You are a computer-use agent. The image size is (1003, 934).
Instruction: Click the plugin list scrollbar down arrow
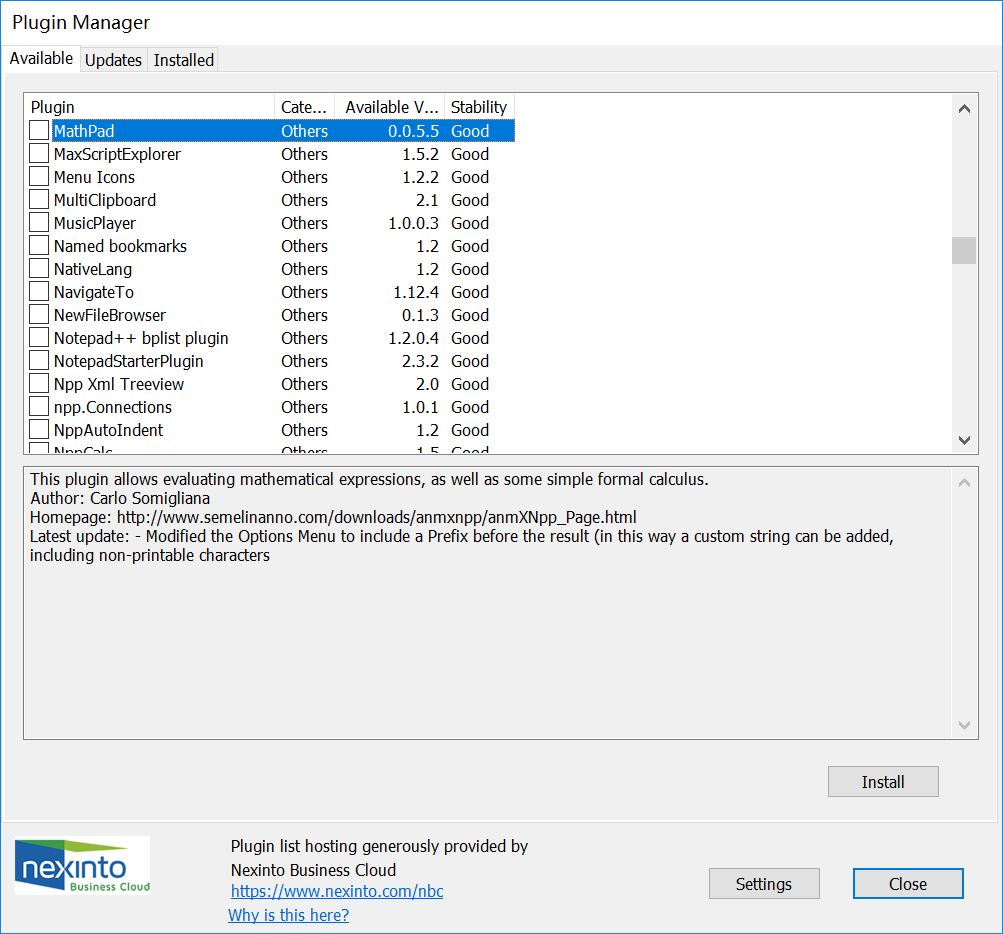point(963,439)
